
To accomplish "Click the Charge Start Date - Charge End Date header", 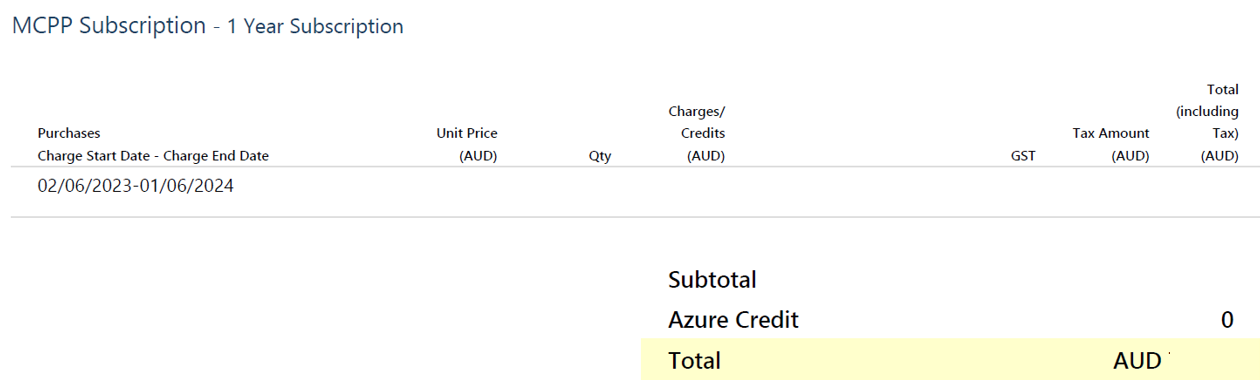I will (x=153, y=156).
